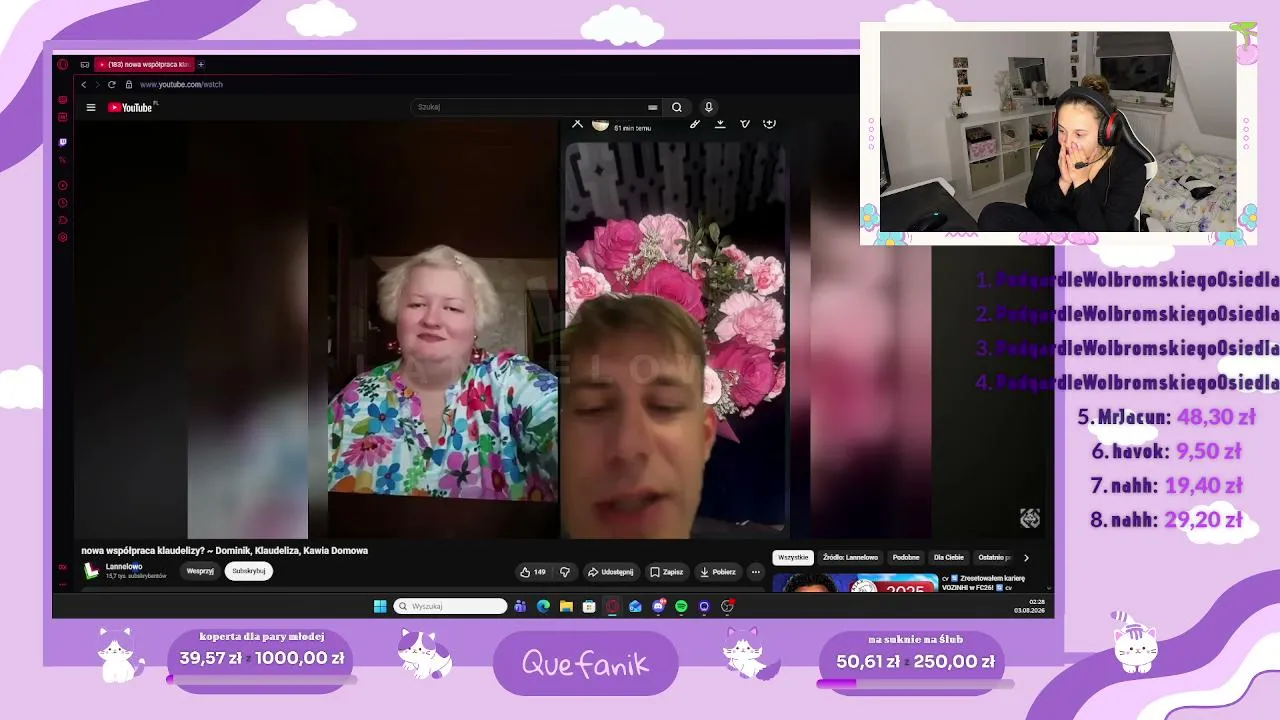Open the YouTube guide hamburger menu

click(91, 107)
